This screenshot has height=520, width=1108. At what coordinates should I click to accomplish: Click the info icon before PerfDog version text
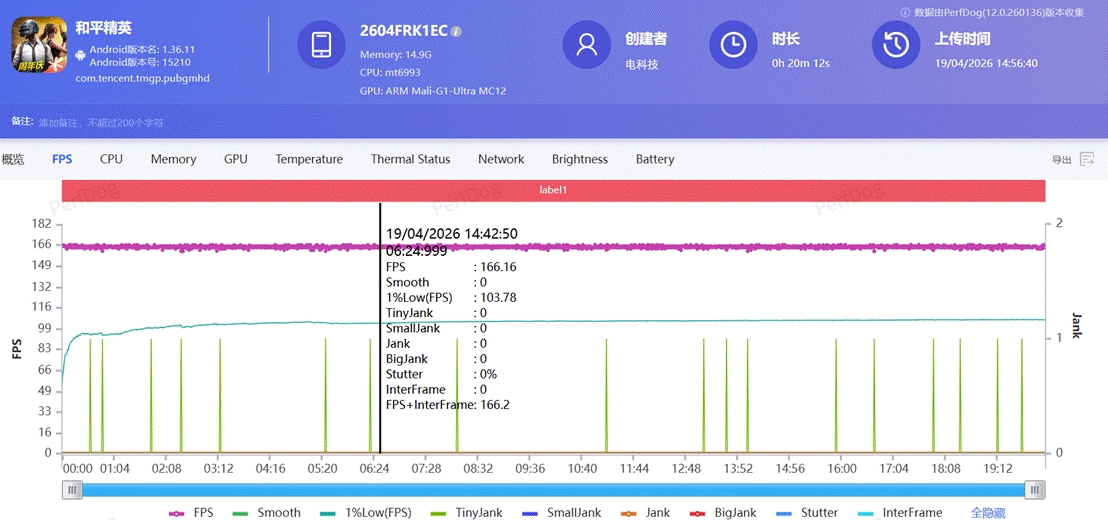[906, 12]
